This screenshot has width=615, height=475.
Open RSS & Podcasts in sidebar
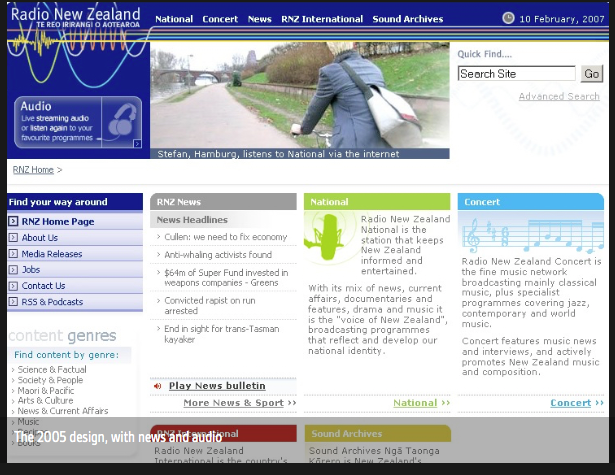(x=52, y=302)
